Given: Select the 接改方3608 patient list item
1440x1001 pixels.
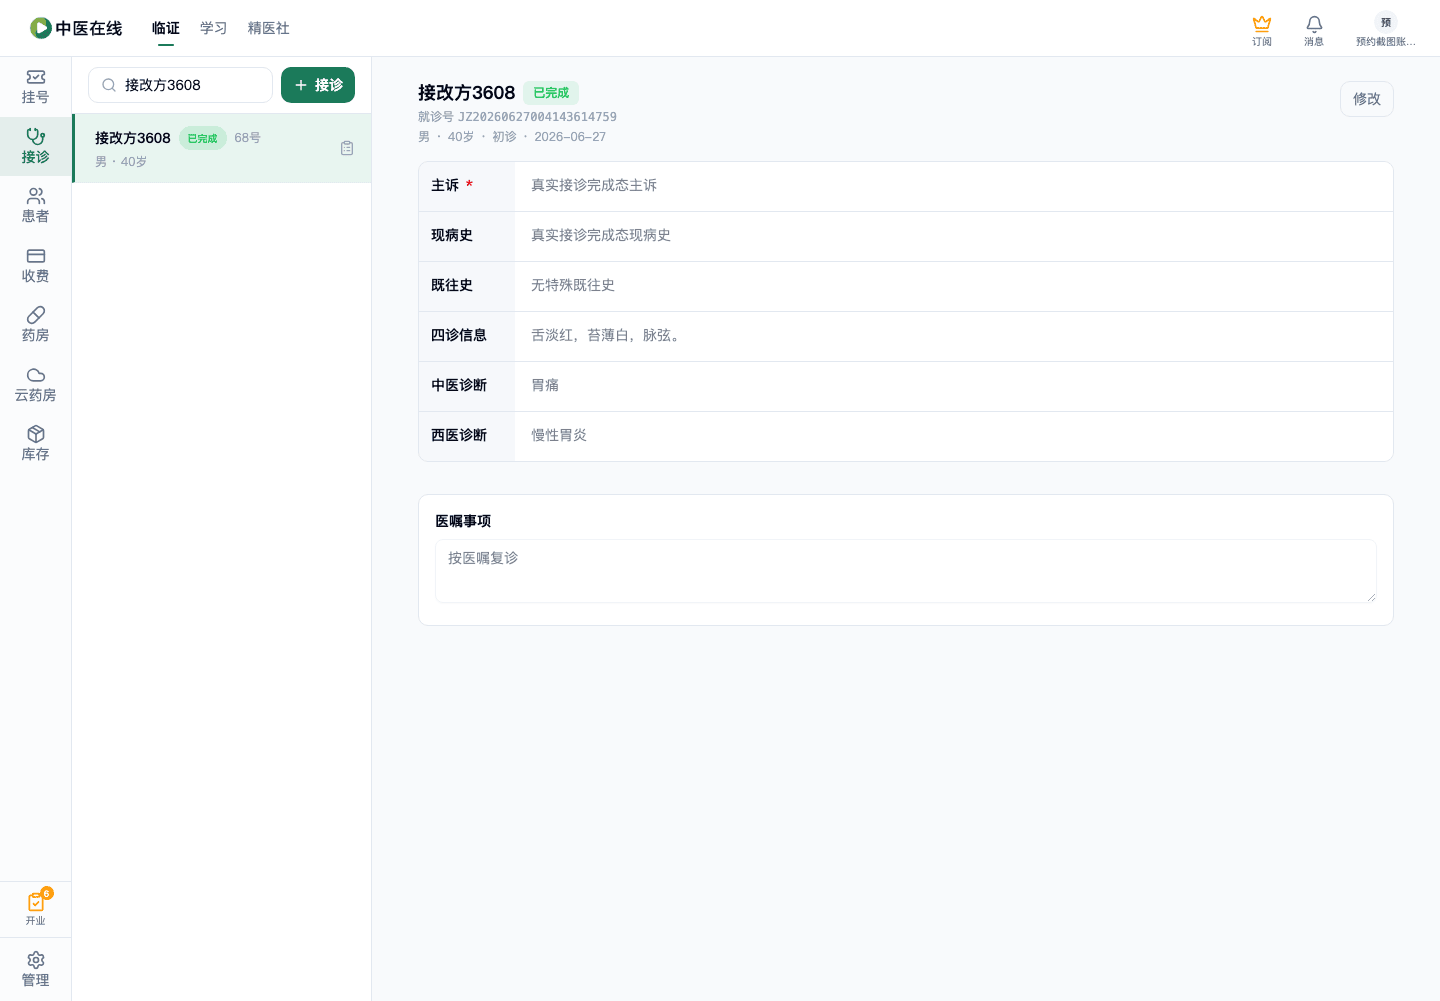Looking at the screenshot, I should [222, 148].
